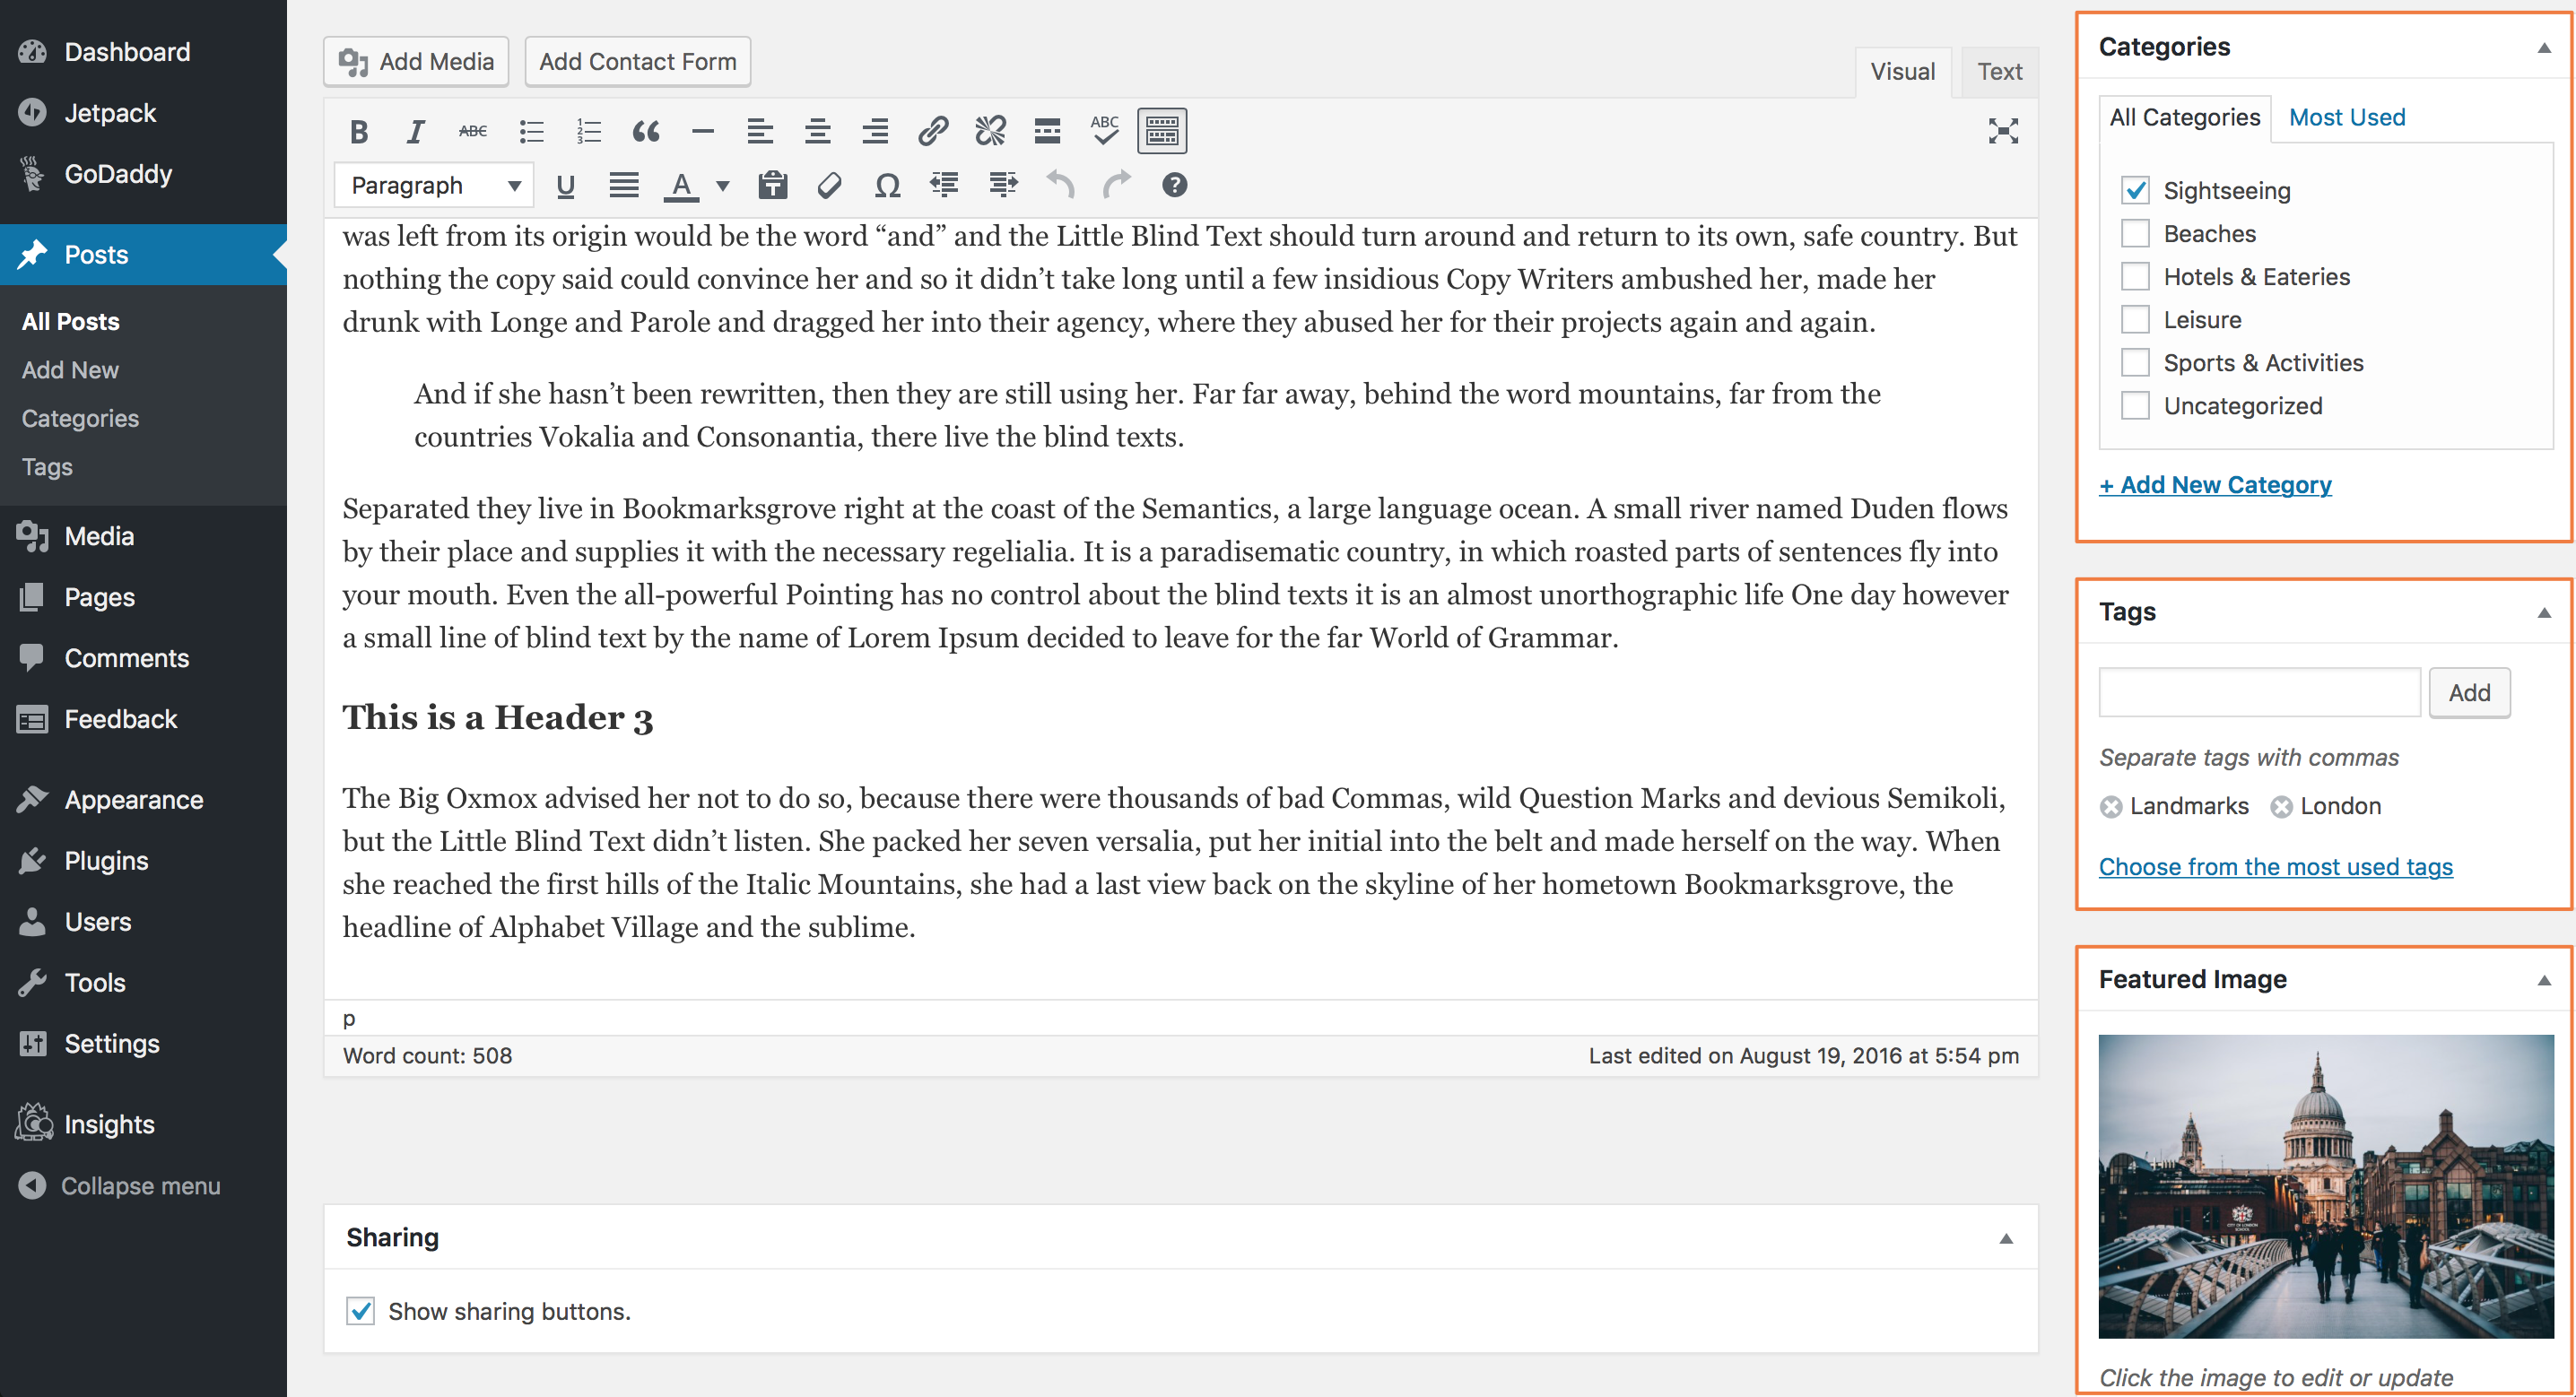Check the Hotels & Eateries category
The width and height of the screenshot is (2576, 1397).
pyautogui.click(x=2135, y=276)
